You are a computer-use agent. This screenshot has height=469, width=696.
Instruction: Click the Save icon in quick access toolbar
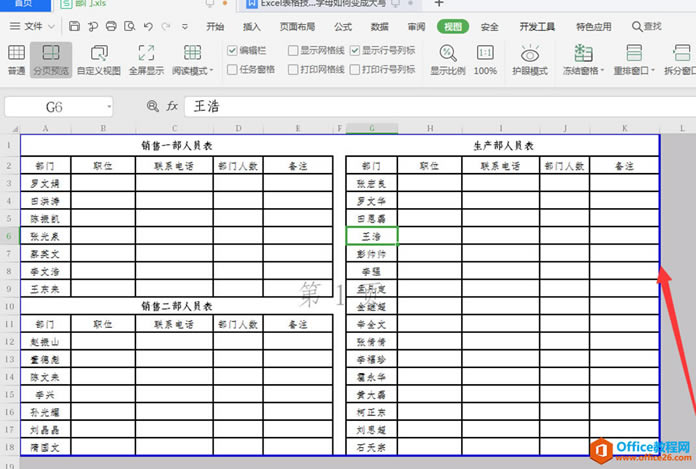point(75,26)
